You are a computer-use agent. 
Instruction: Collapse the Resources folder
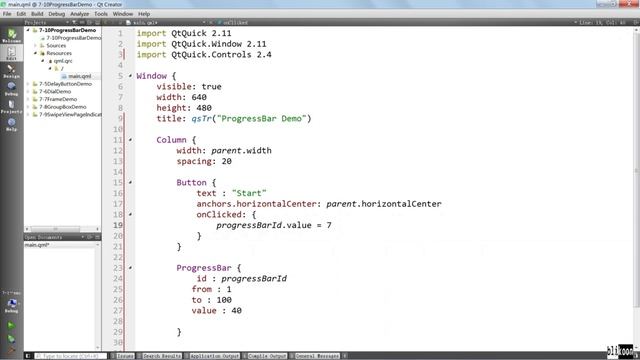(36, 53)
